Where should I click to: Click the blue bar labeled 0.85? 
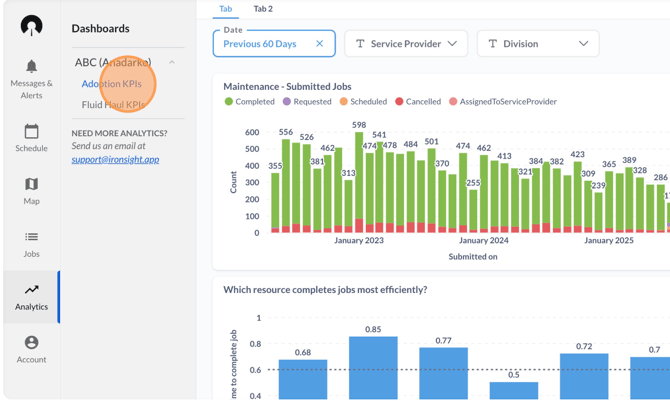tap(373, 368)
